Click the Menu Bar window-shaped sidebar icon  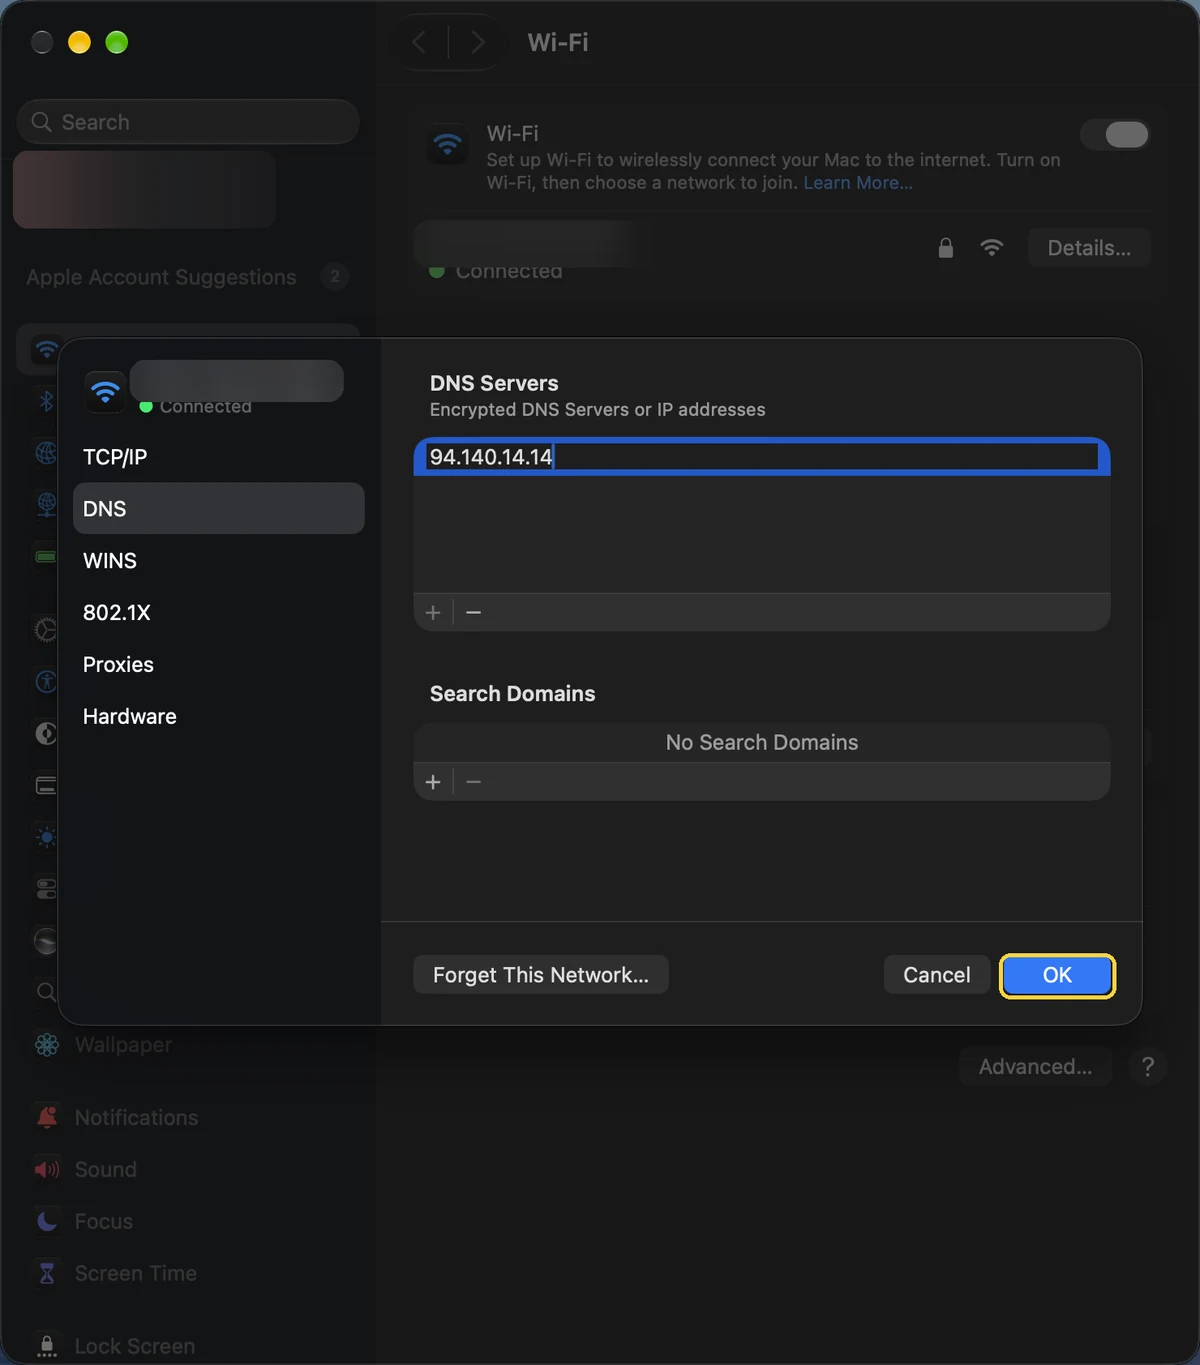click(46, 785)
